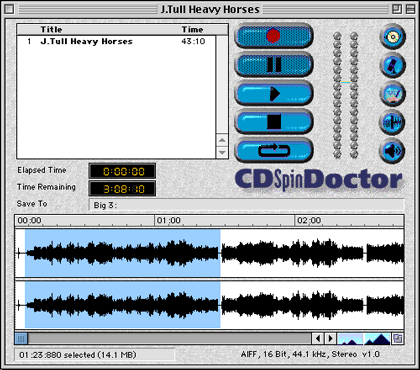420x370 pixels.
Task: Click the track list scroll down arrow
Action: 222,152
